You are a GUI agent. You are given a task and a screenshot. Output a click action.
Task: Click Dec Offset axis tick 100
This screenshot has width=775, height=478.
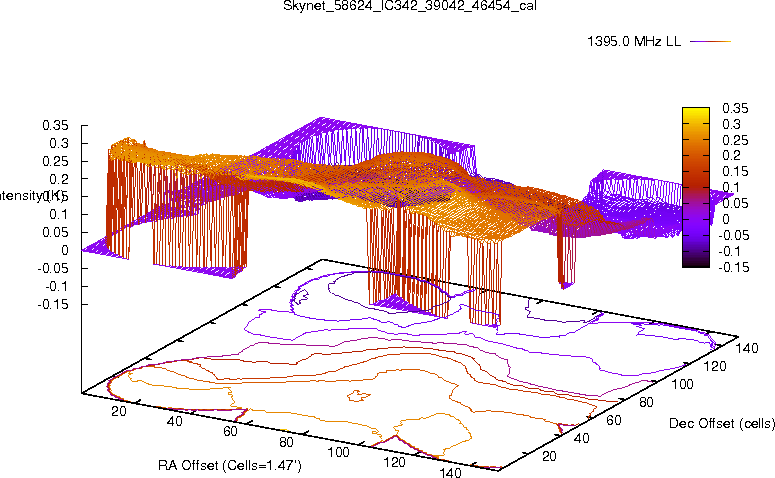(682, 385)
